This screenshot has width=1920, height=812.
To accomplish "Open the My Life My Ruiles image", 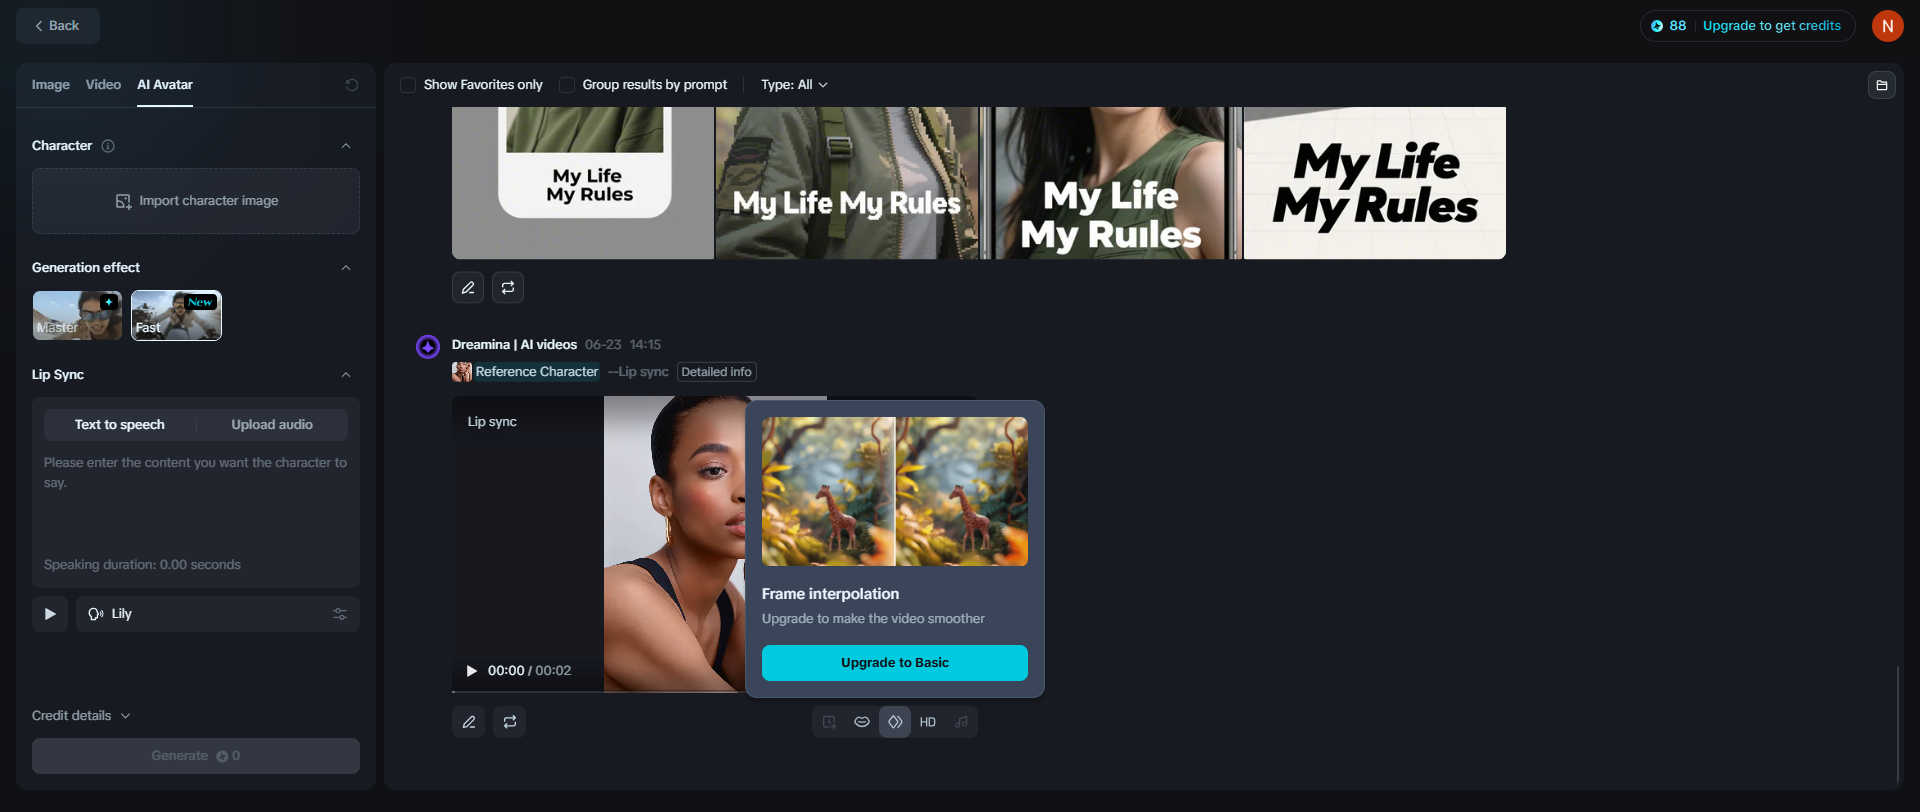I will tap(1111, 183).
